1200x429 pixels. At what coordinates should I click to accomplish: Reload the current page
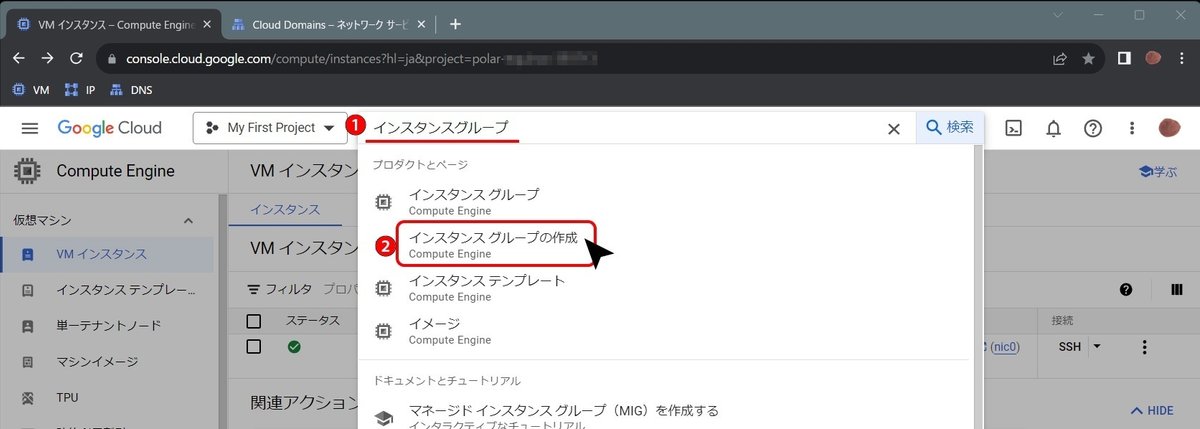(76, 59)
